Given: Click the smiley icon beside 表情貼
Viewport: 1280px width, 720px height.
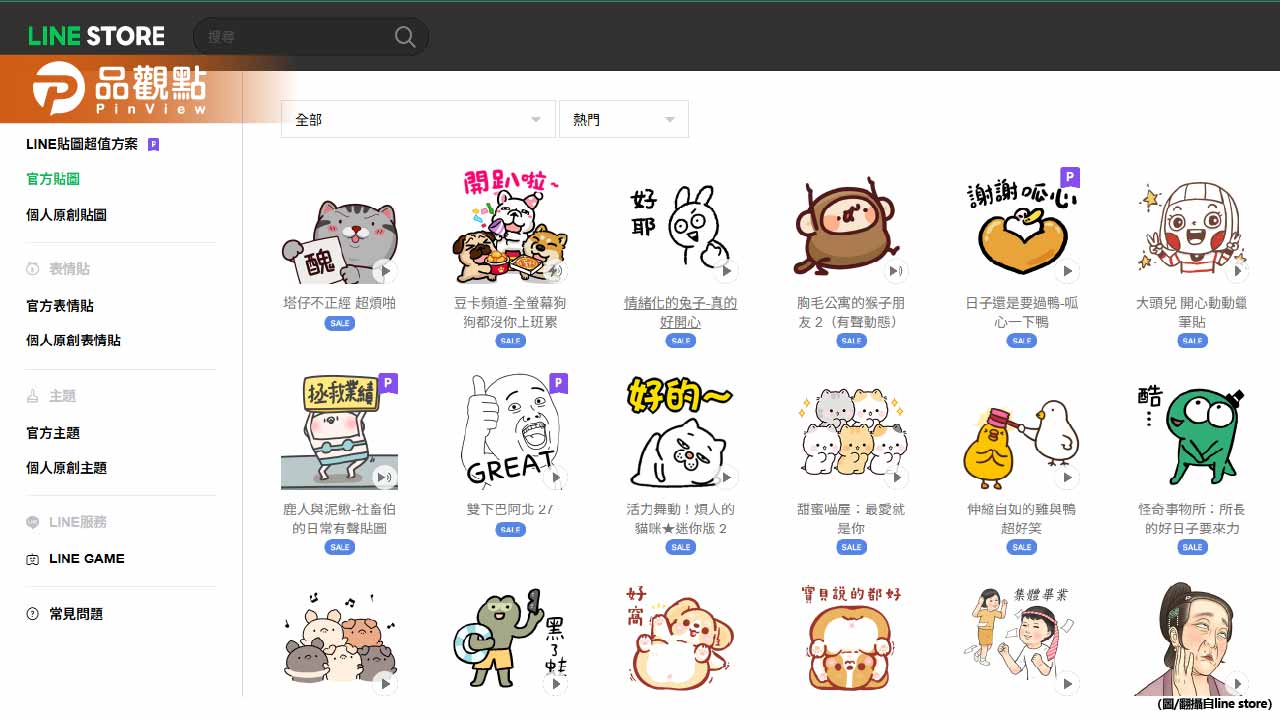Looking at the screenshot, I should [33, 269].
